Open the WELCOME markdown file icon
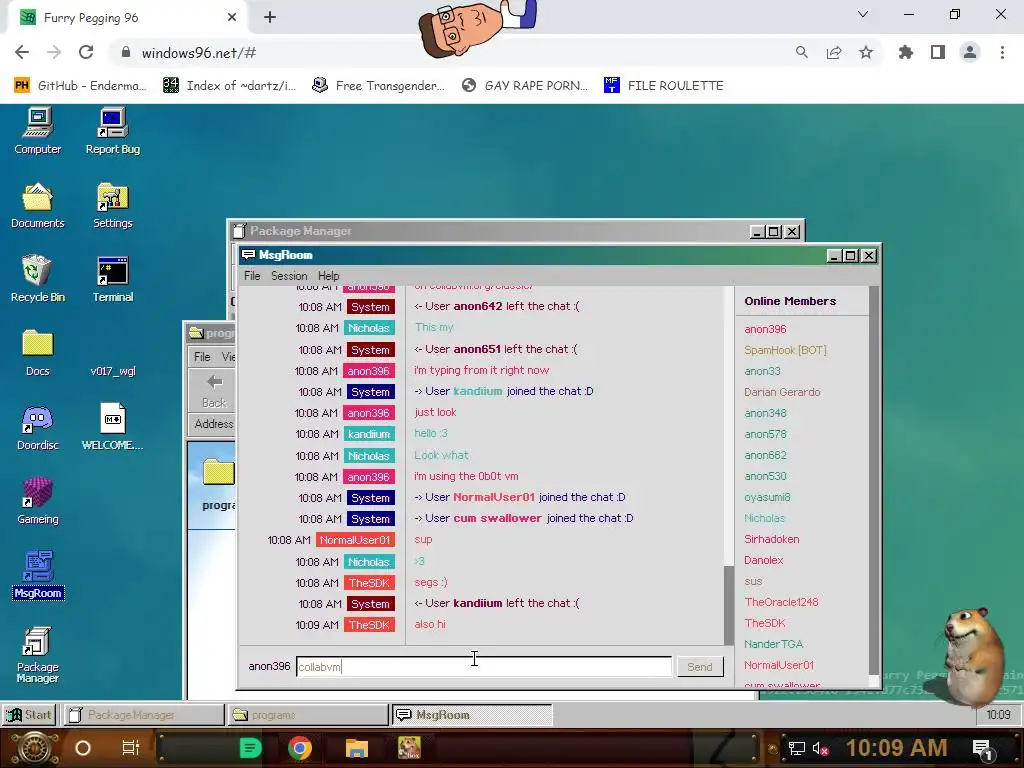Viewport: 1024px width, 768px height. click(112, 426)
